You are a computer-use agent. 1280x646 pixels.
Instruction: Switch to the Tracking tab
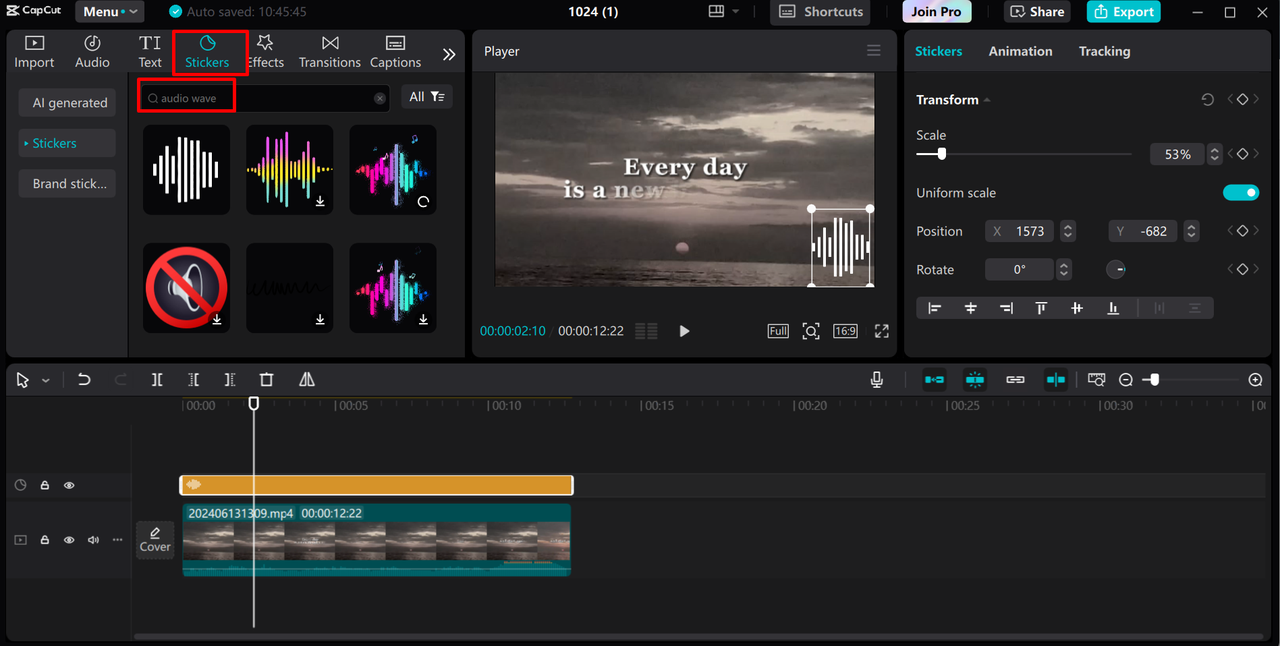tap(1104, 51)
